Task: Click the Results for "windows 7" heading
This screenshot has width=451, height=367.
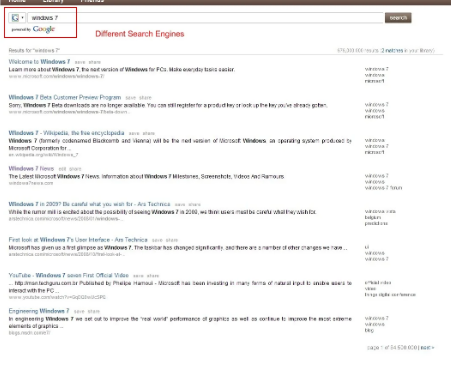Action: (x=34, y=50)
